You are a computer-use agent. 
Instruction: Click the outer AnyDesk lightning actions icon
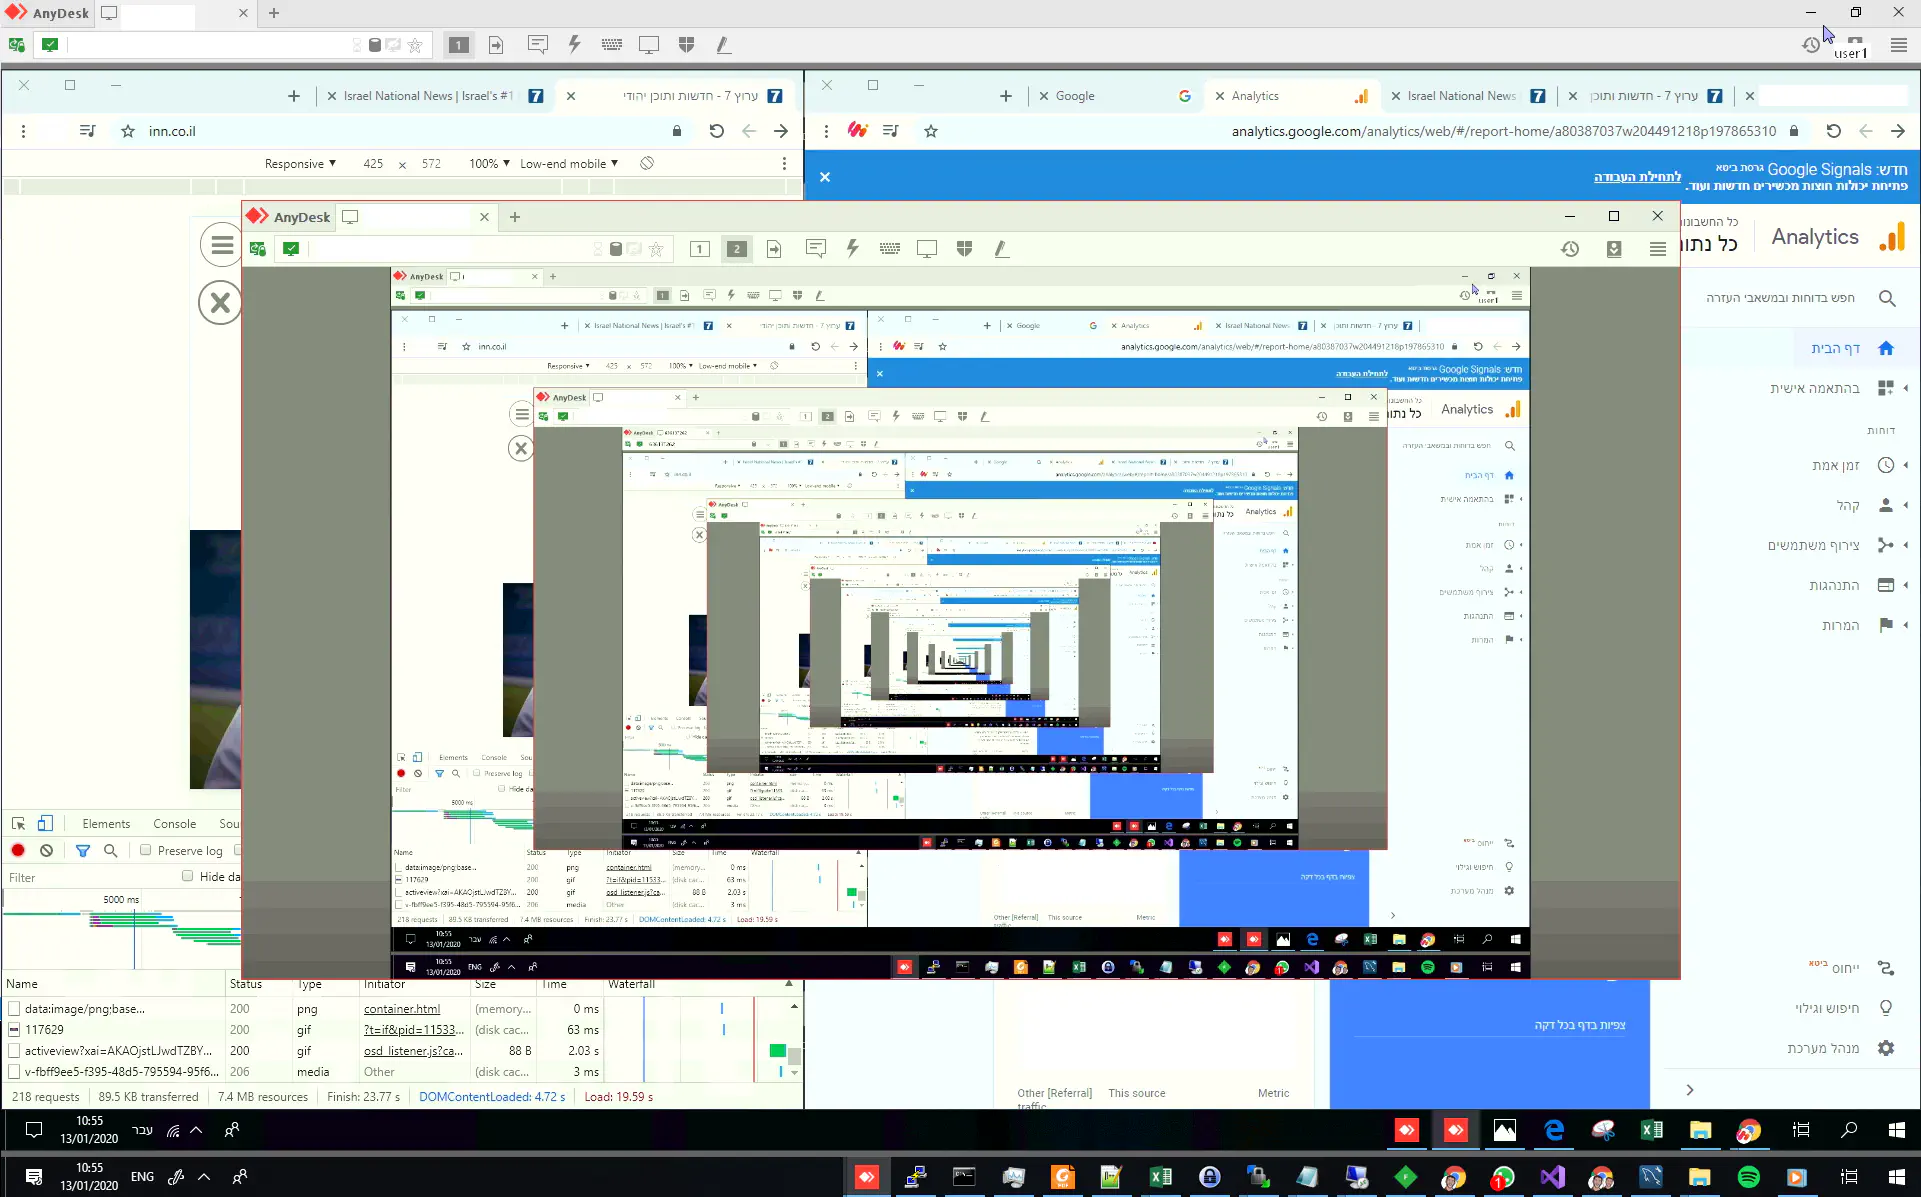(574, 44)
